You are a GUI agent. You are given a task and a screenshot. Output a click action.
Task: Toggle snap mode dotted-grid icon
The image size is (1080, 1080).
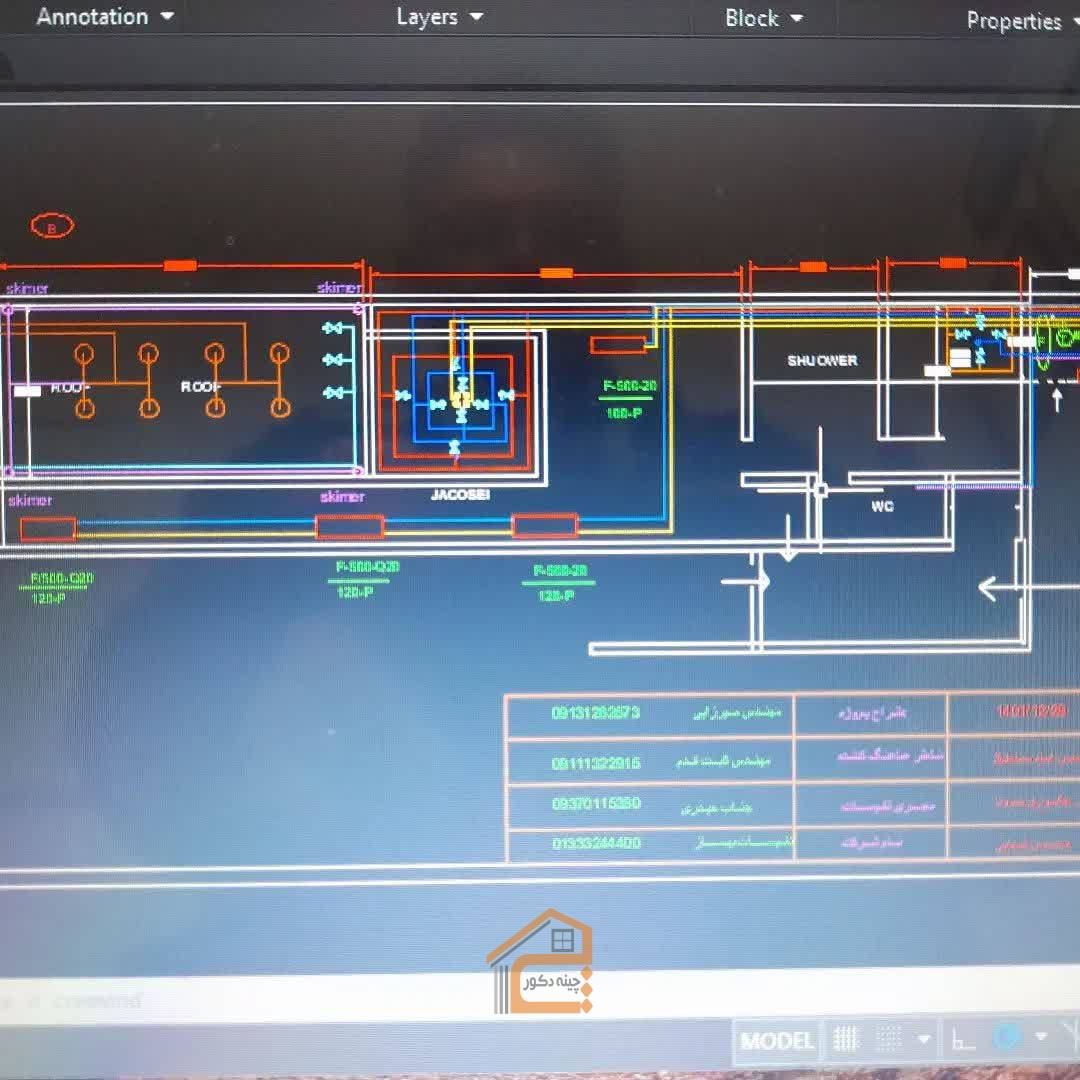click(889, 1039)
